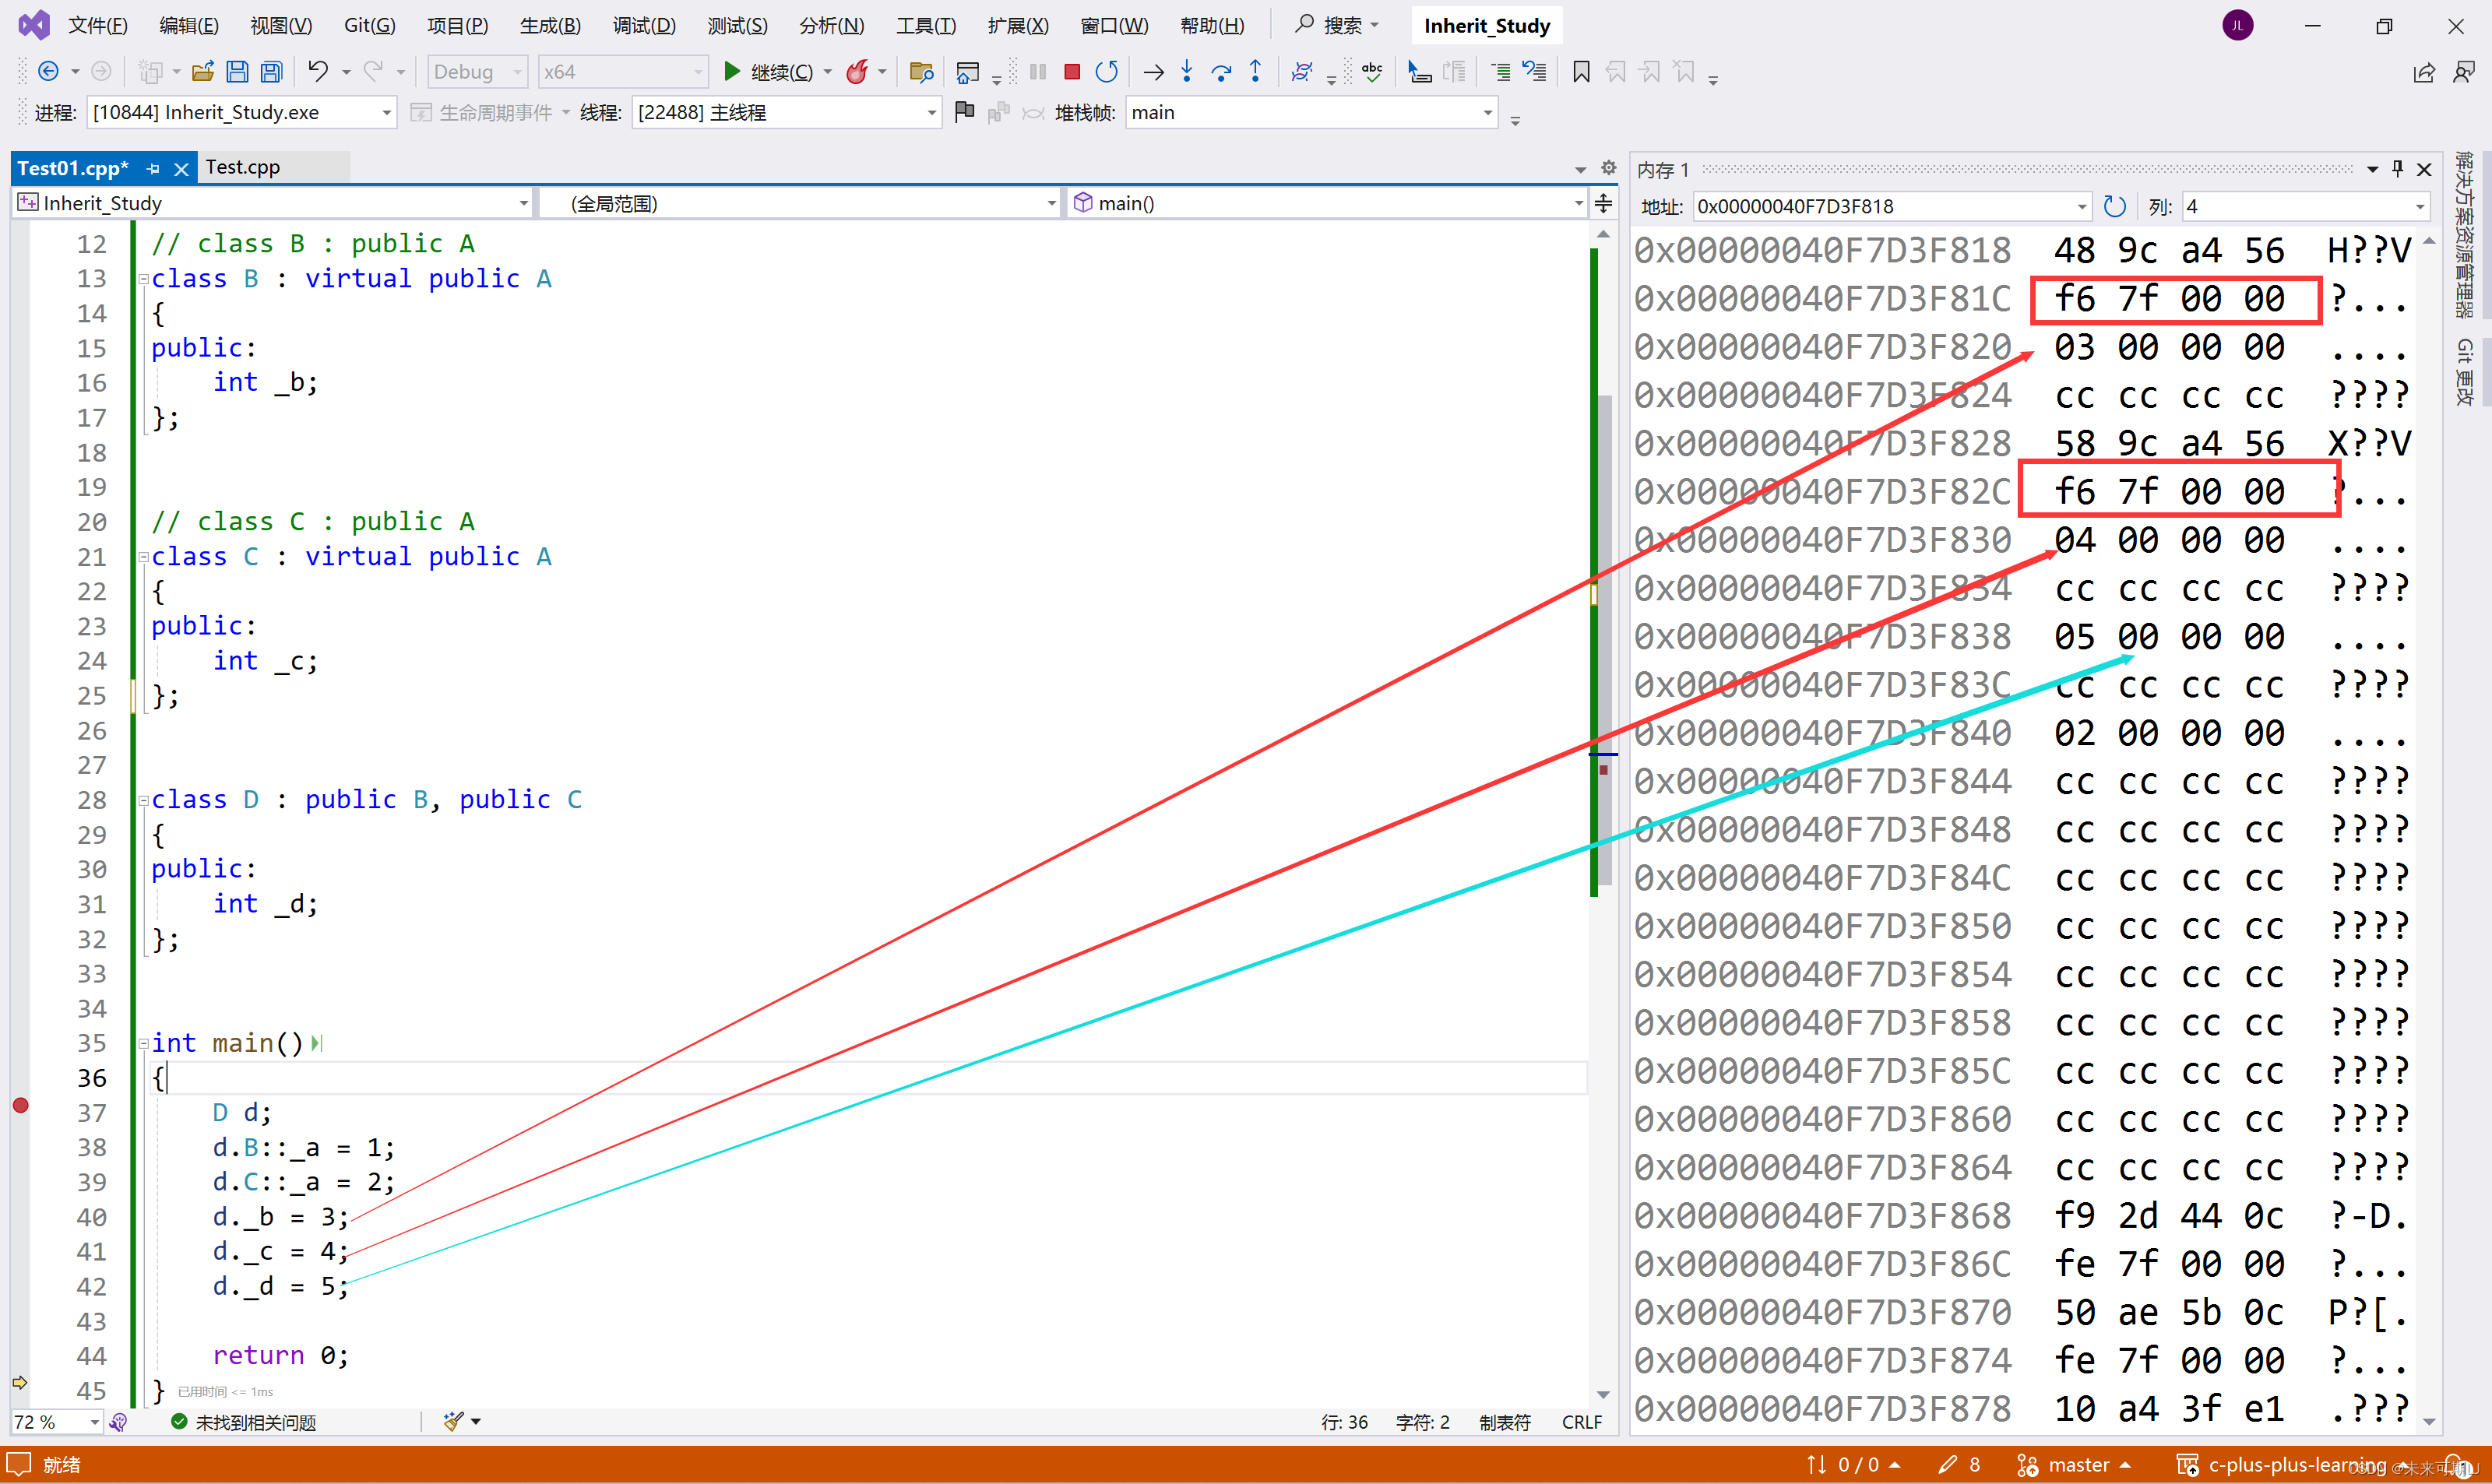Viewport: 2492px width, 1484px height.
Task: Uncomment selected lines icon
Action: pos(1534,72)
